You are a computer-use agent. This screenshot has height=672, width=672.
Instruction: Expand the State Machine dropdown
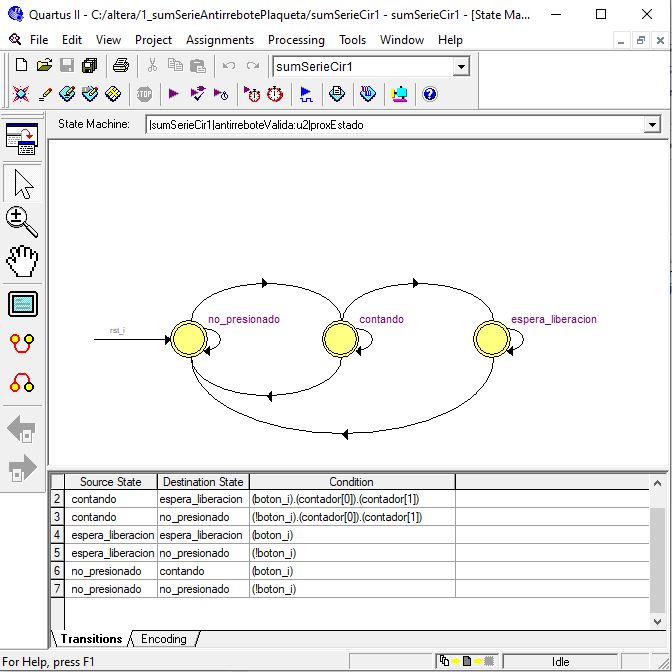(652, 125)
